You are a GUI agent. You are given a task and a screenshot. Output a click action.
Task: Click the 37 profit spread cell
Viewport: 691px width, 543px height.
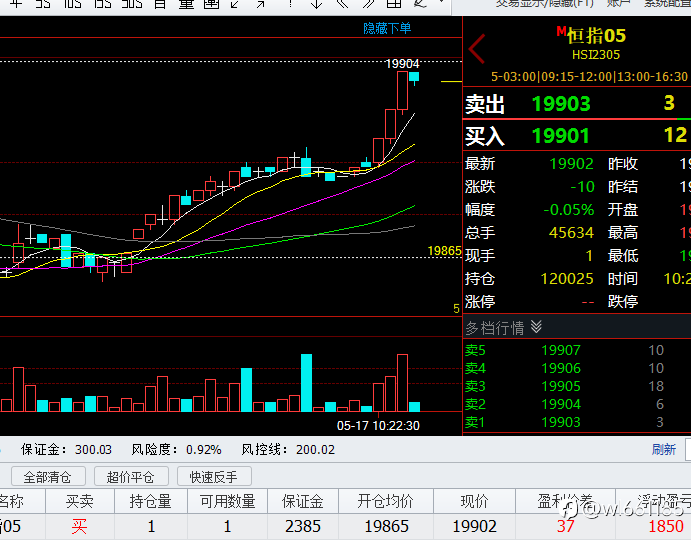pyautogui.click(x=565, y=527)
